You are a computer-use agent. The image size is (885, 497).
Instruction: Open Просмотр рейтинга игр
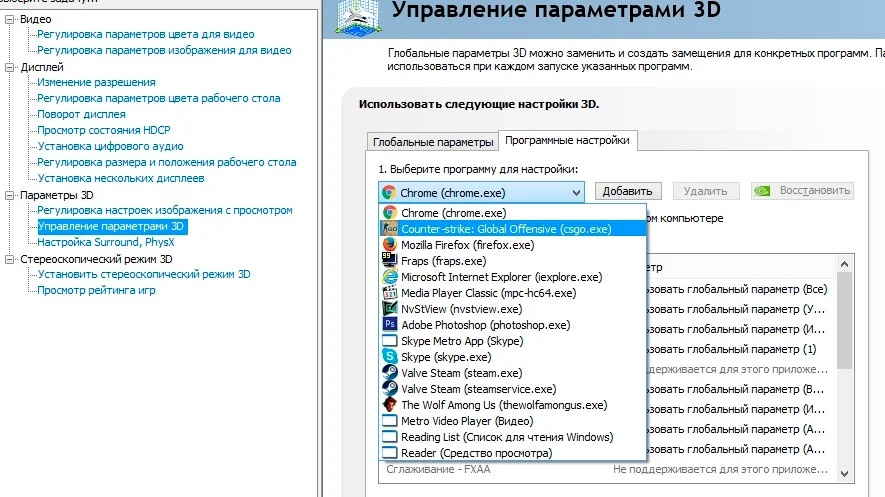pyautogui.click(x=96, y=291)
